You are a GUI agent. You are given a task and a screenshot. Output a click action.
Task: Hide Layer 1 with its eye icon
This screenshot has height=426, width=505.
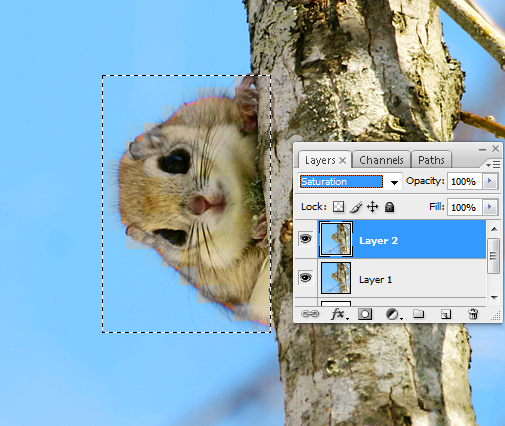306,277
